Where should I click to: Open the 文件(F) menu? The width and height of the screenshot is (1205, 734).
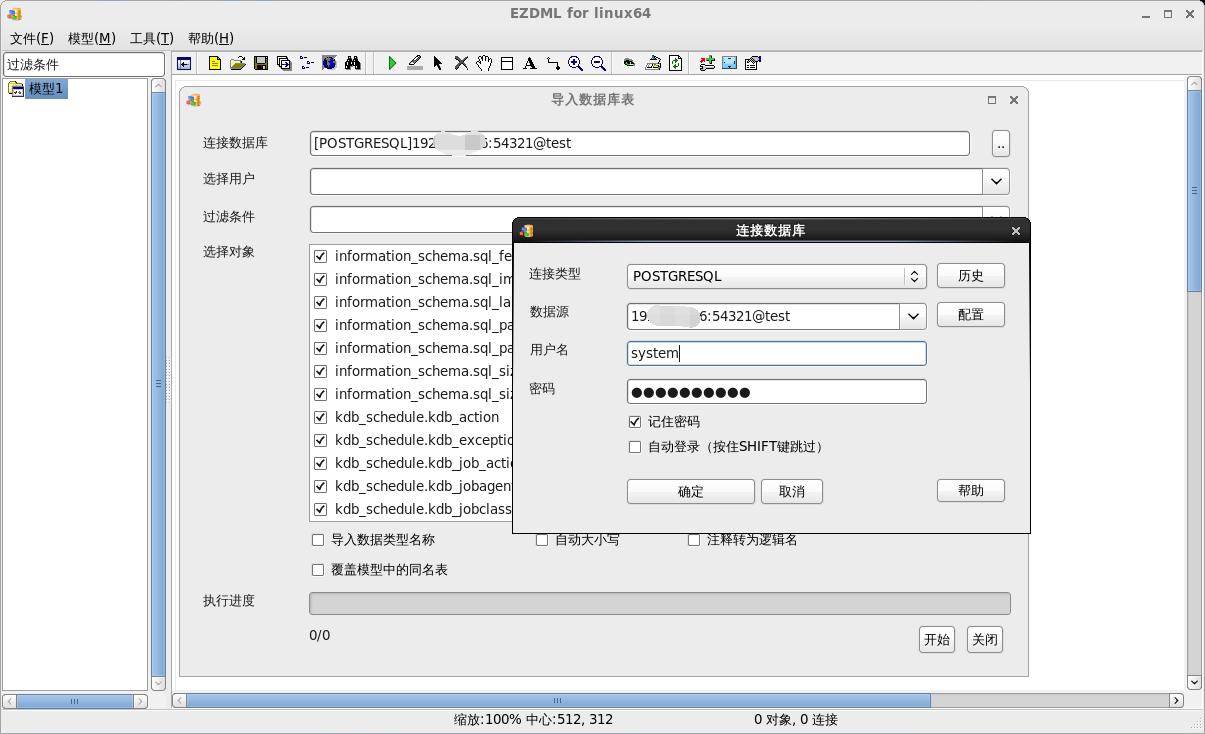[32, 38]
